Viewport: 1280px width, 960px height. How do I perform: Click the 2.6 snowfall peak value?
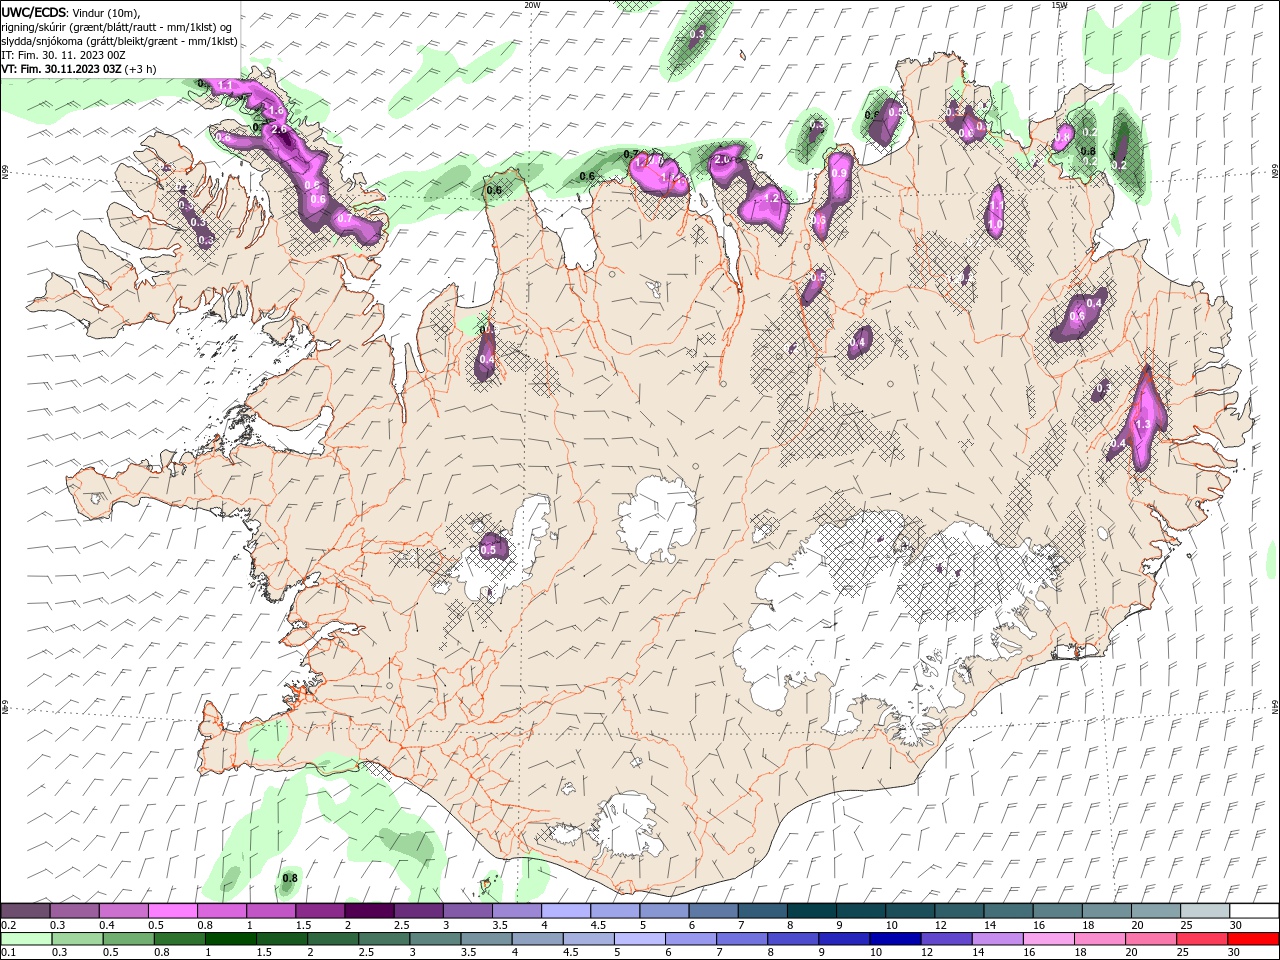coord(279,129)
